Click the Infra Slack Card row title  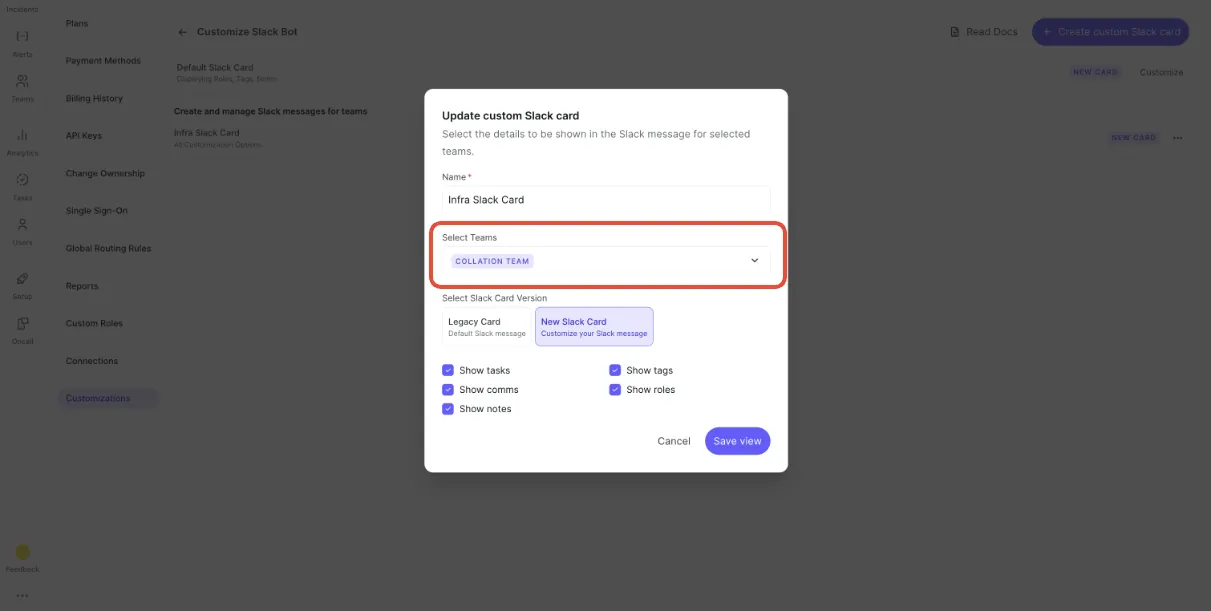click(207, 132)
